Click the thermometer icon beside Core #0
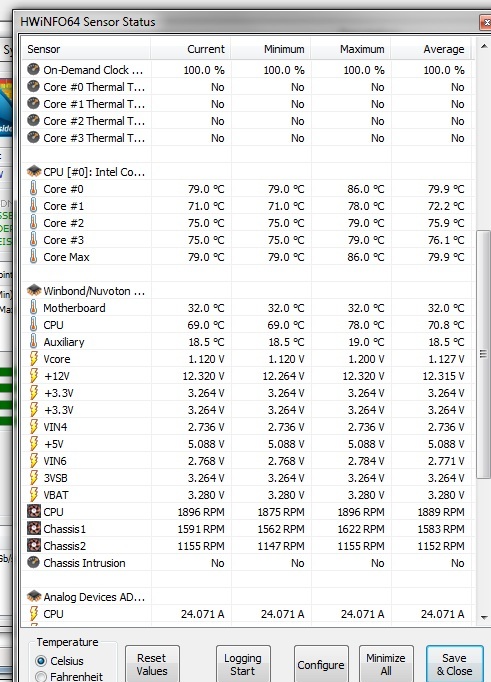Viewport: 491px width, 682px height. coord(33,189)
